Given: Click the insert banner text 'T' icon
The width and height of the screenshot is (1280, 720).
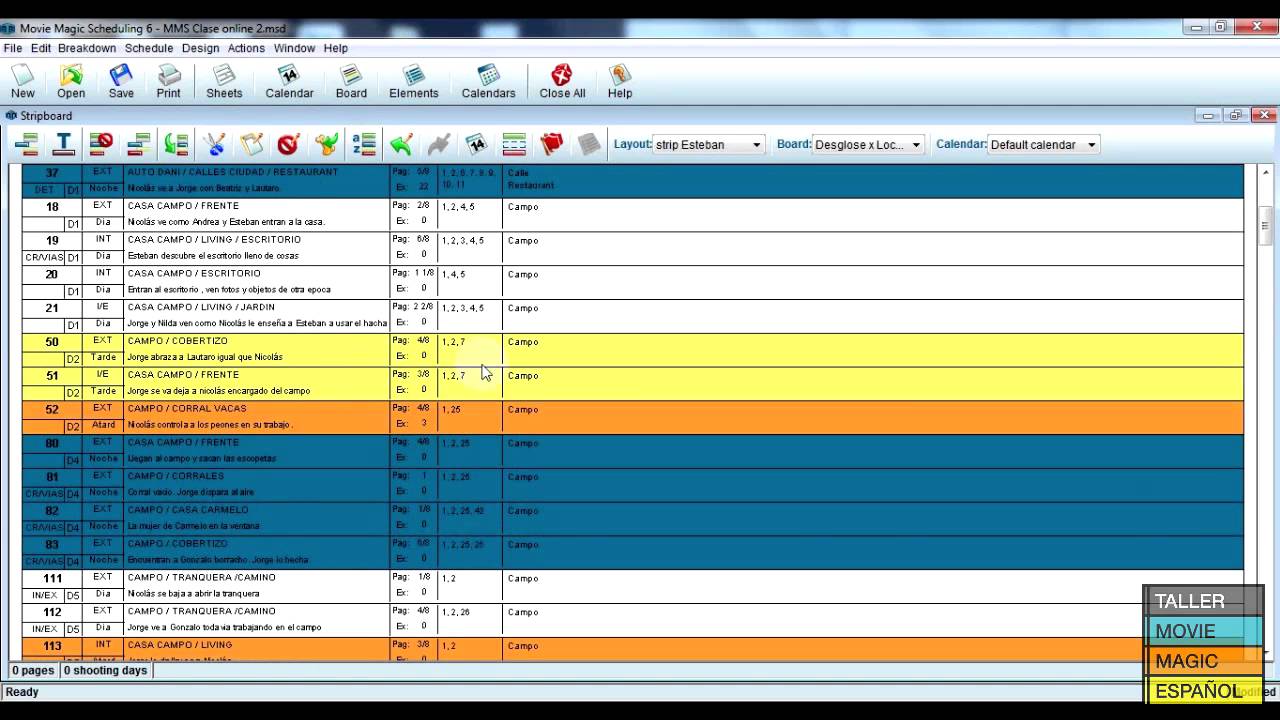Looking at the screenshot, I should (x=64, y=144).
